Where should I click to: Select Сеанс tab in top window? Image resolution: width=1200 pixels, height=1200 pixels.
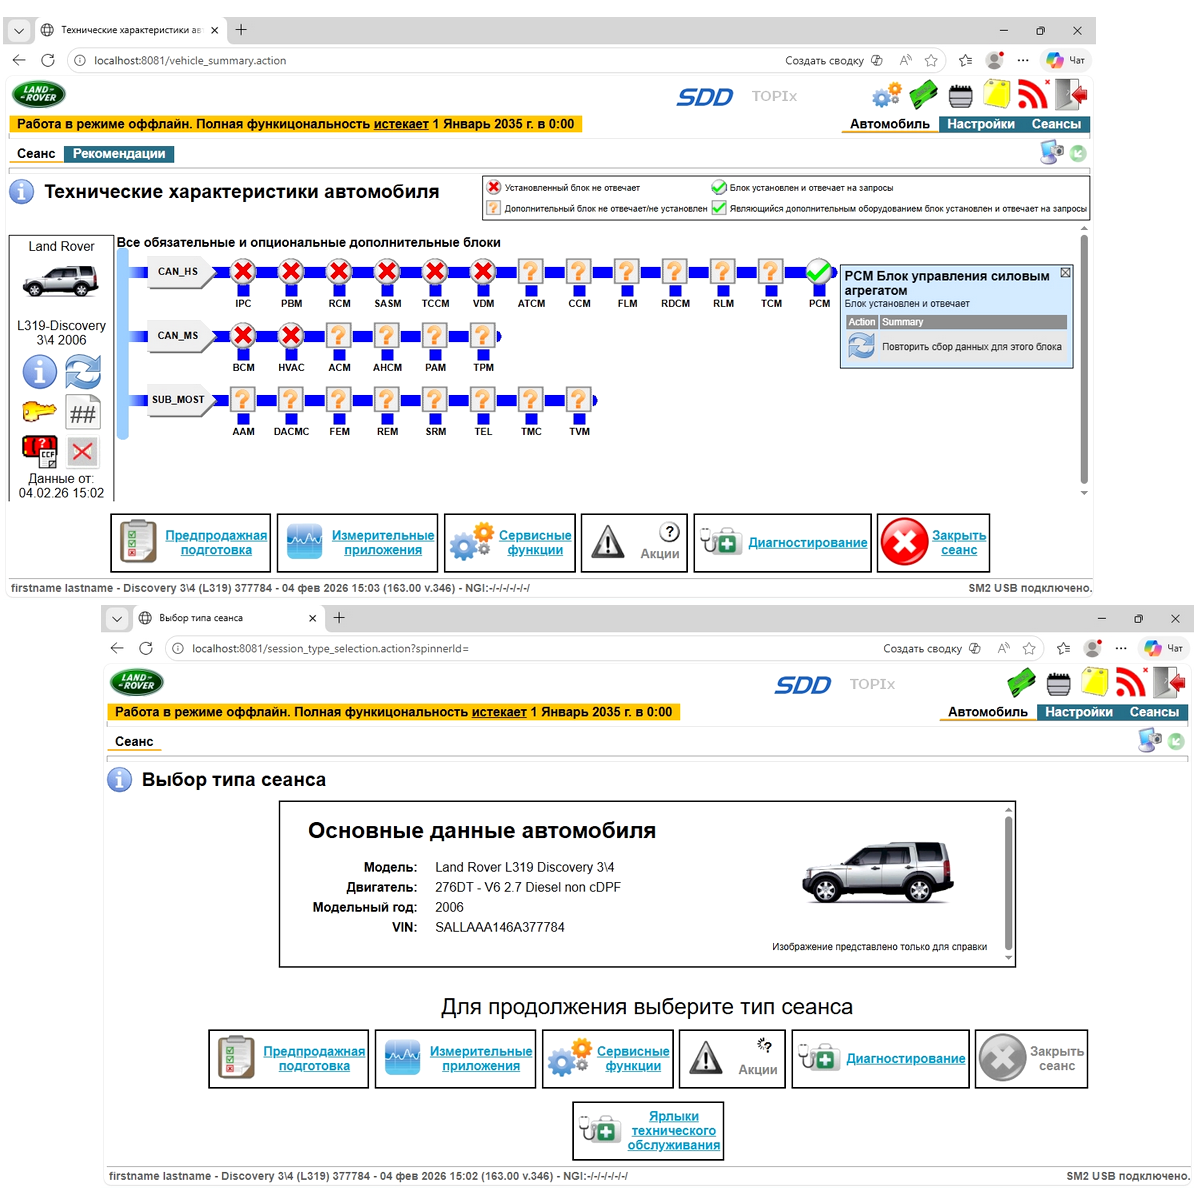pyautogui.click(x=36, y=154)
